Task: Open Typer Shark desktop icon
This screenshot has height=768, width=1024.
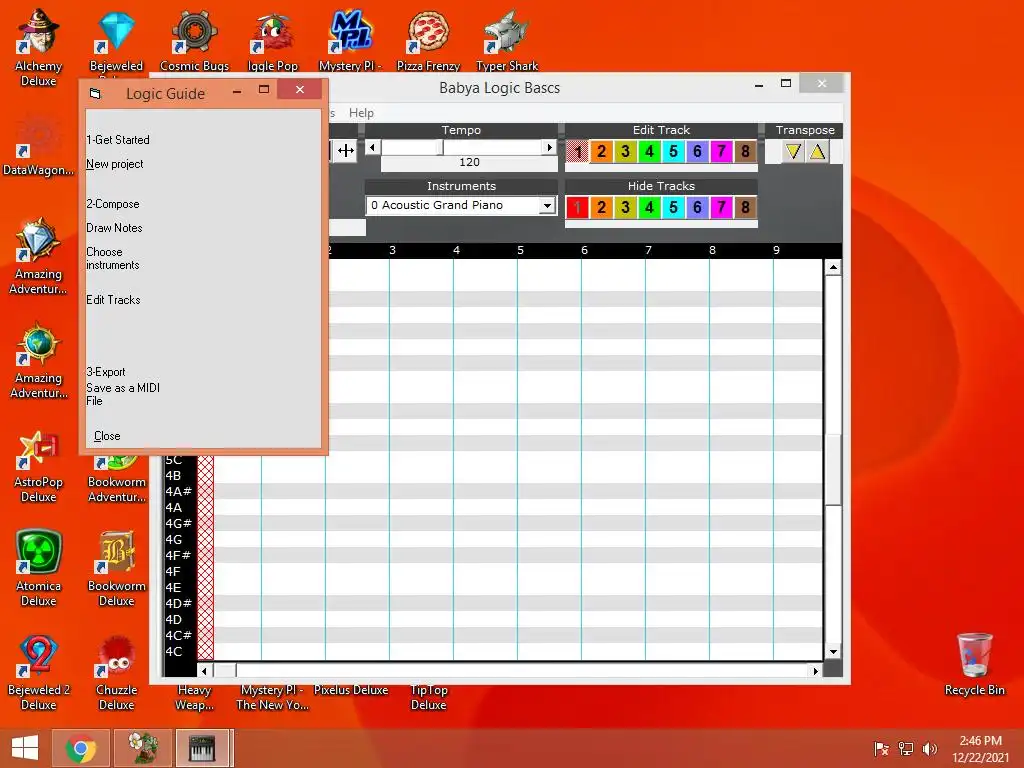Action: pyautogui.click(x=507, y=40)
